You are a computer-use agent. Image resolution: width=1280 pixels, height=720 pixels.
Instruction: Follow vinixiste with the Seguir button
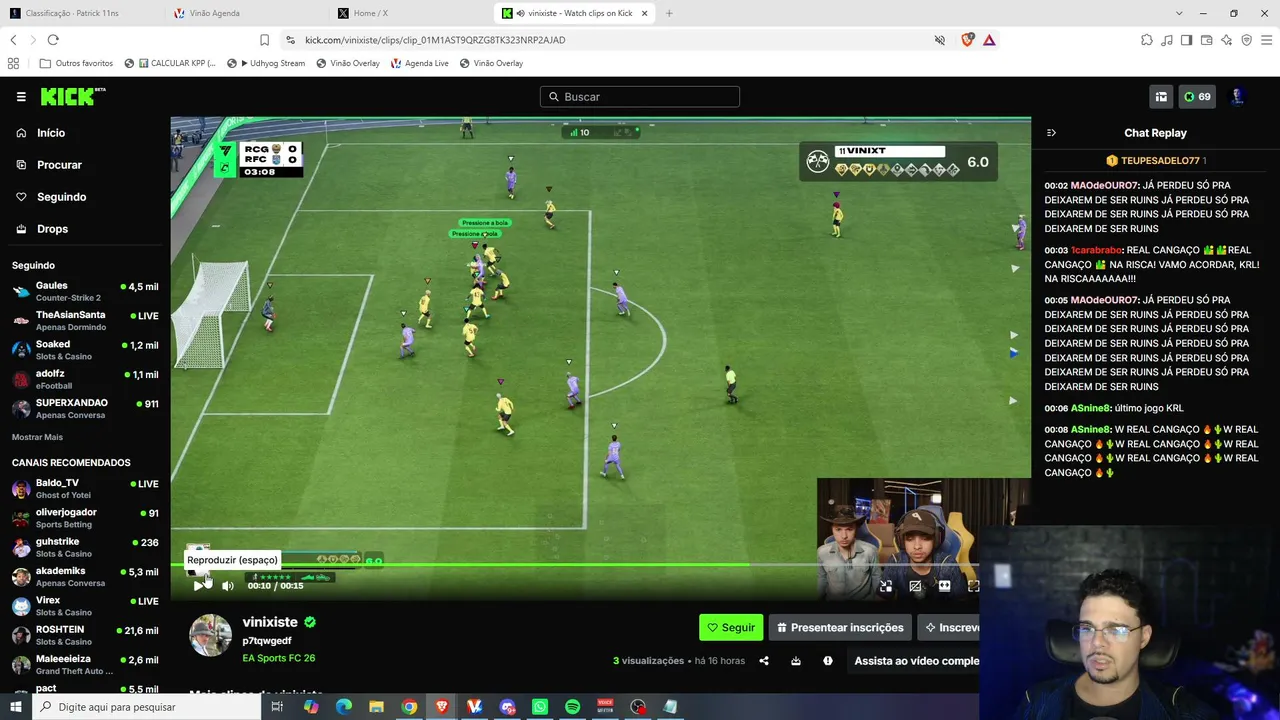[731, 628]
